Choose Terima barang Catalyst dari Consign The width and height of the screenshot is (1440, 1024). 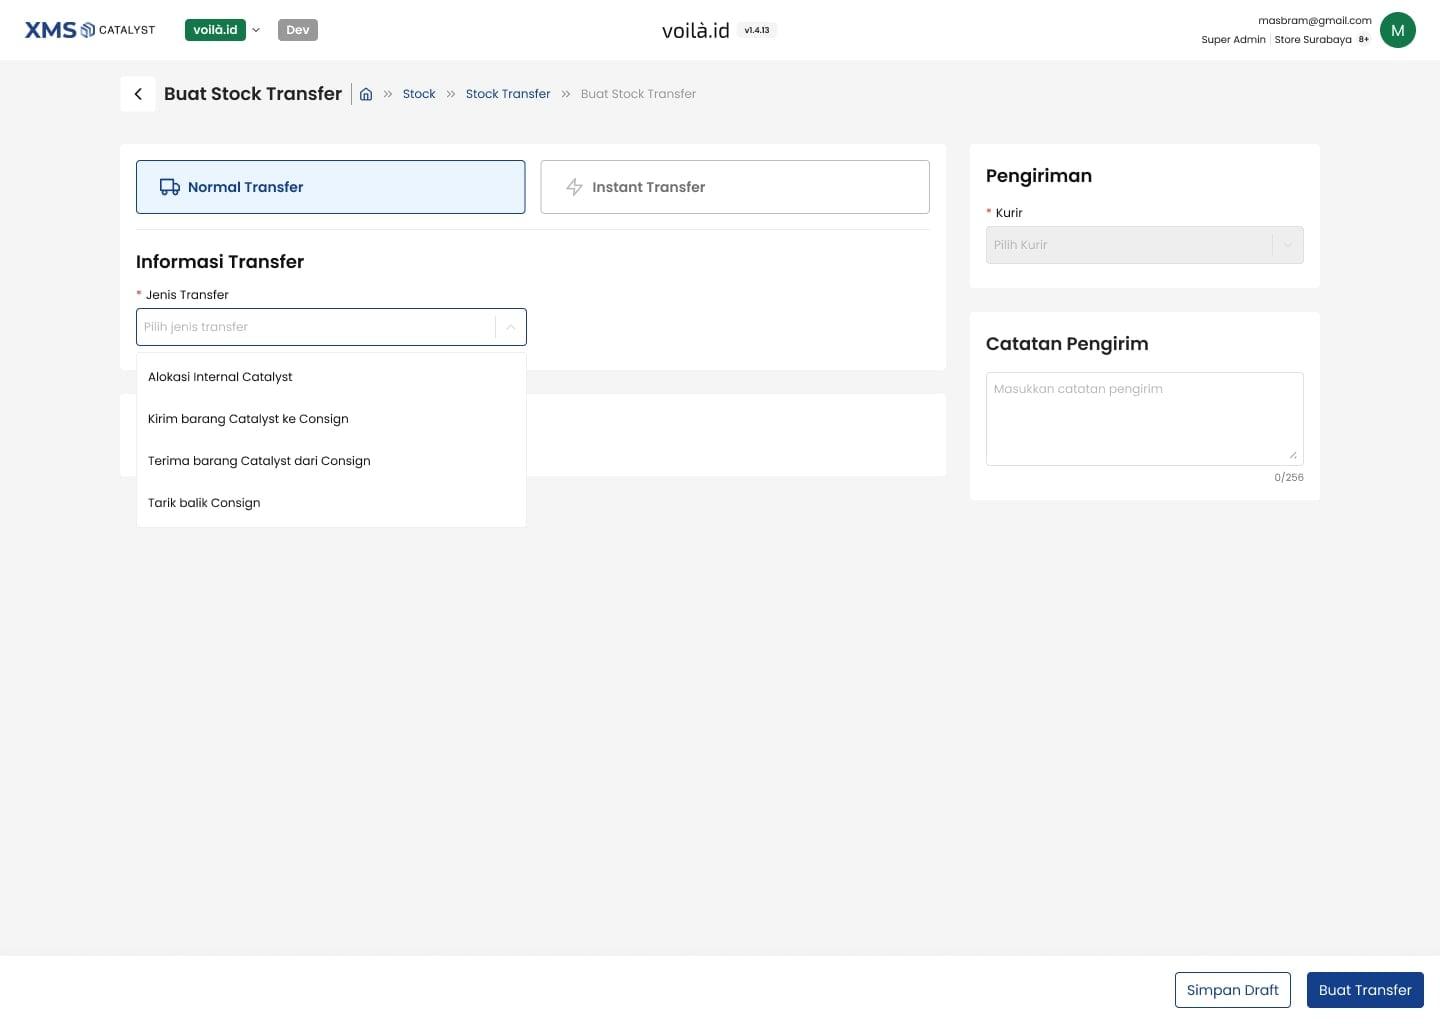pos(331,461)
